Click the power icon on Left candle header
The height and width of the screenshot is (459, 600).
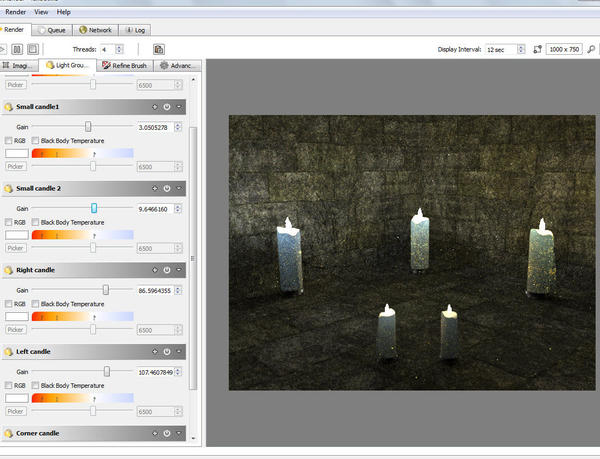(x=166, y=352)
